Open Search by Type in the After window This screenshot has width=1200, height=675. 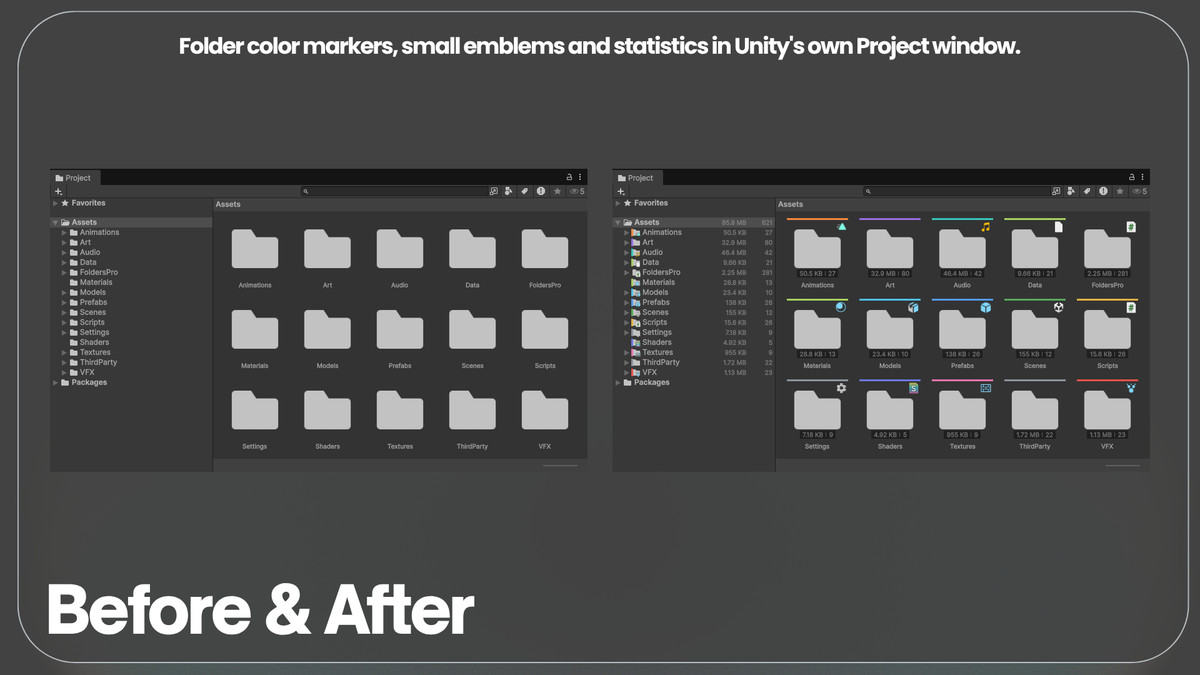[x=1072, y=191]
